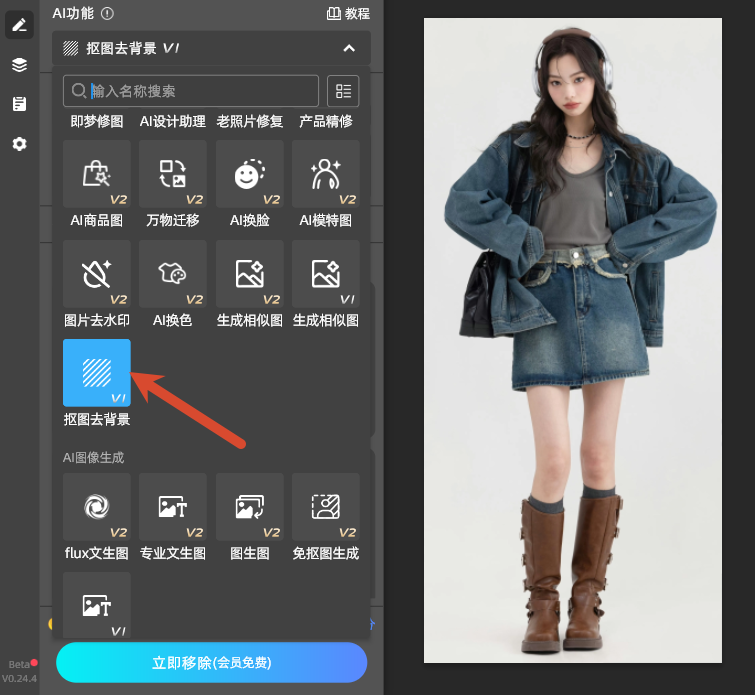Click the striped 抠图去背景 header icon

pos(71,48)
